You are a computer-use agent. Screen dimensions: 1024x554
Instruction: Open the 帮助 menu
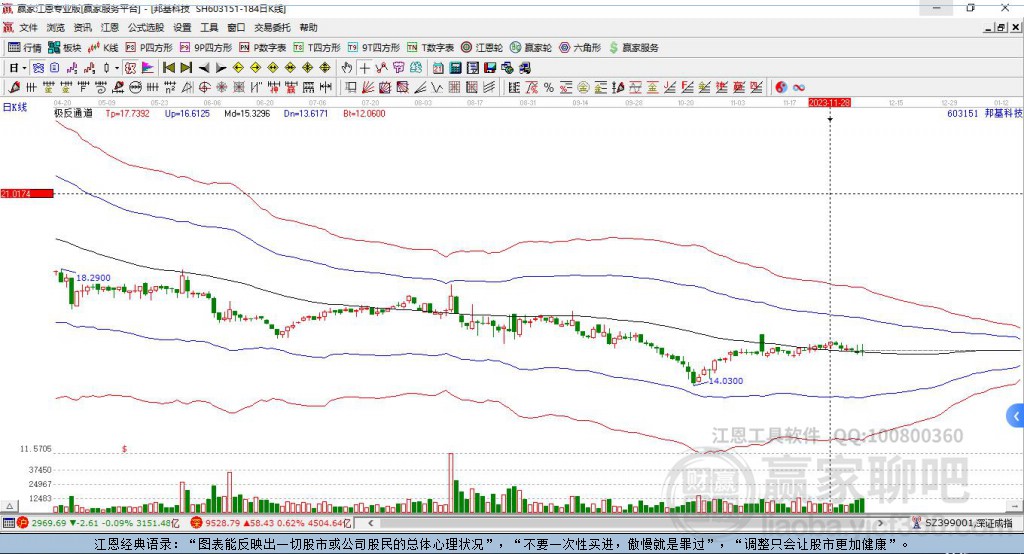coord(308,27)
